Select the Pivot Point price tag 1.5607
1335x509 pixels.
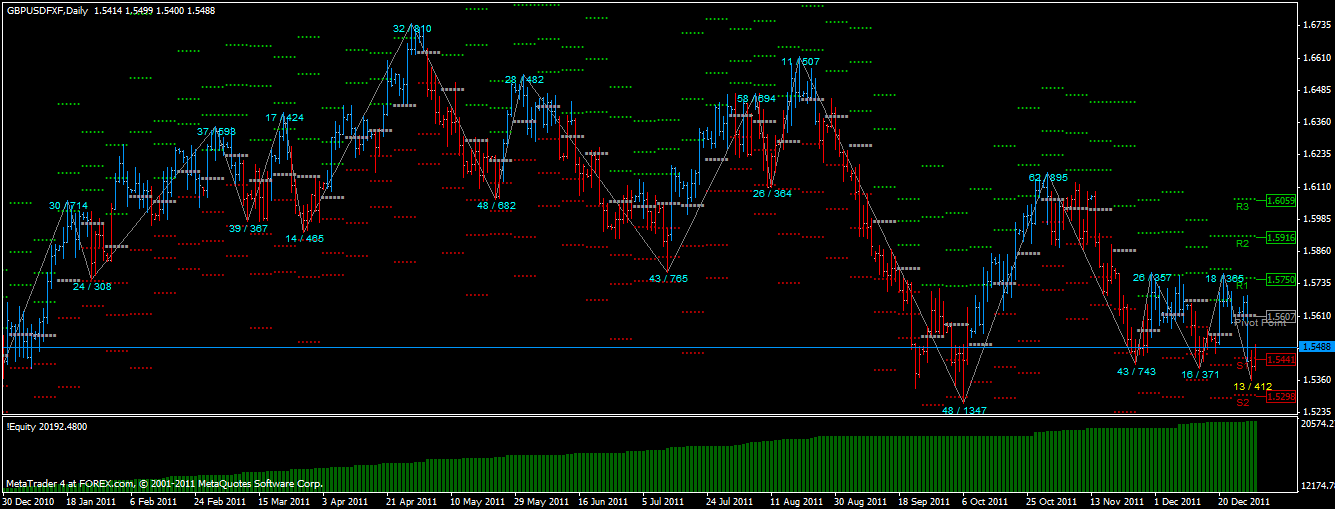point(1281,317)
